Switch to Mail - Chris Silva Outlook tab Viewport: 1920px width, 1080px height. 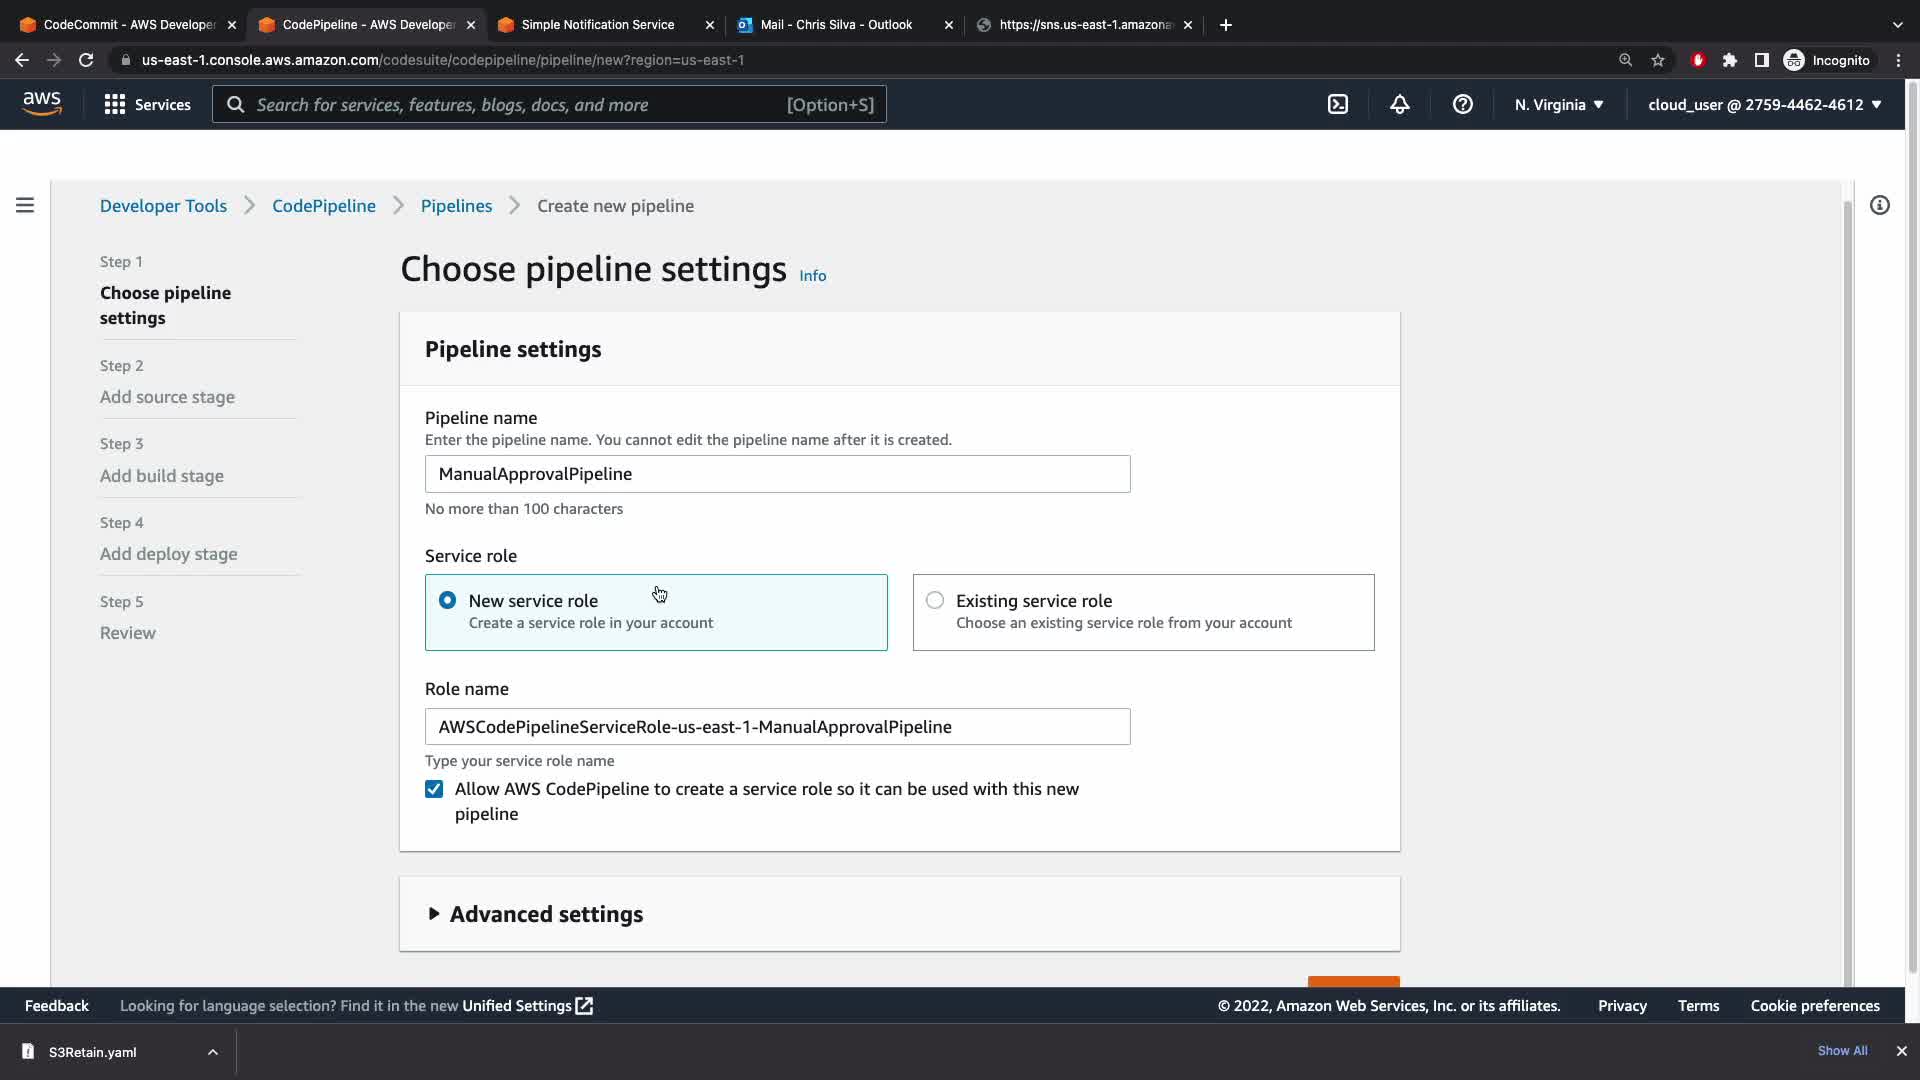pyautogui.click(x=835, y=24)
